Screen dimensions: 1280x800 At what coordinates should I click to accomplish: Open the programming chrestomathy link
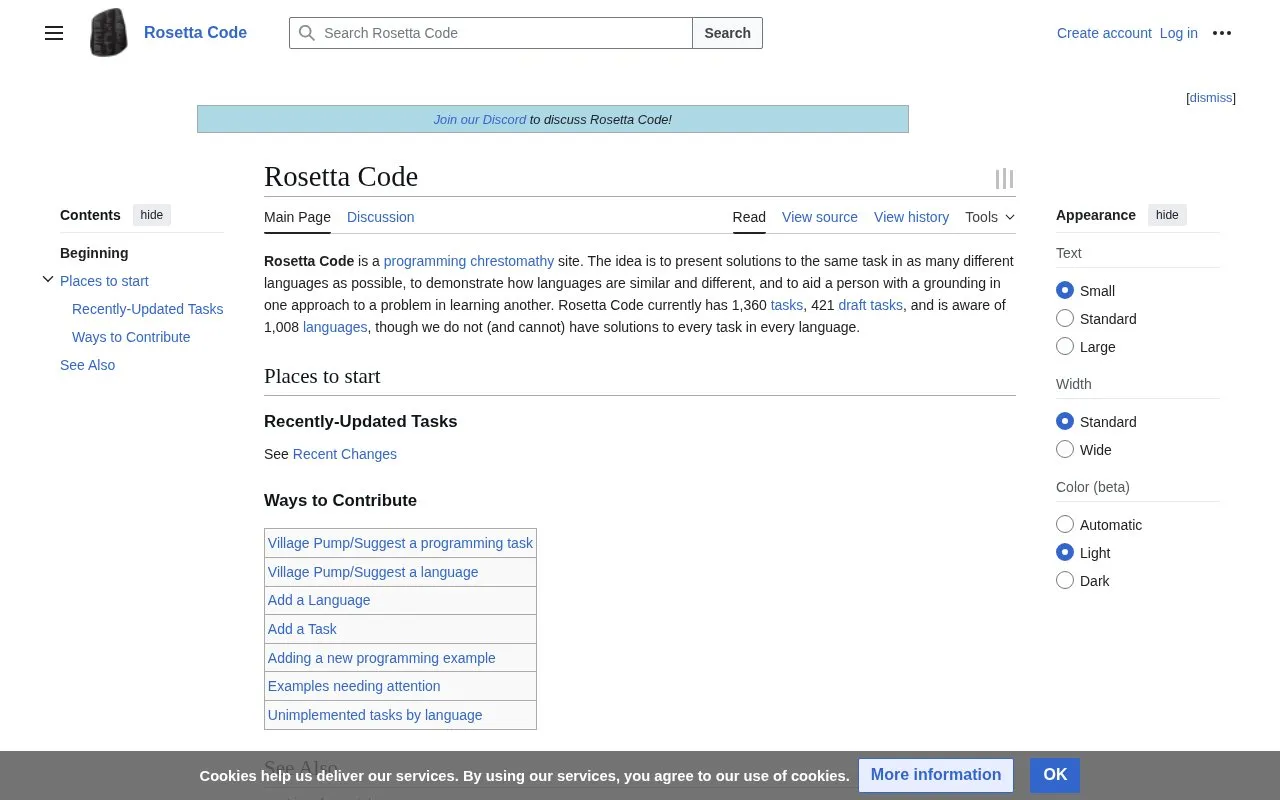(469, 261)
